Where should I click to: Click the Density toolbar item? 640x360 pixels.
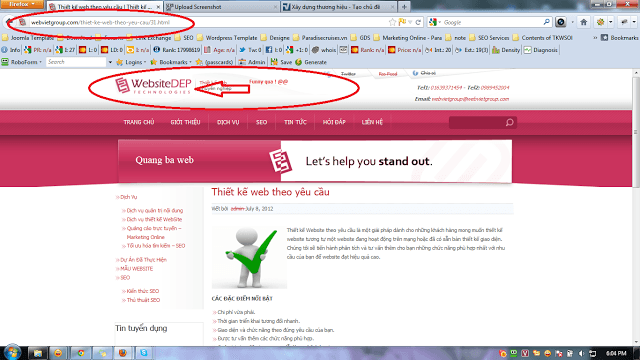click(506, 50)
